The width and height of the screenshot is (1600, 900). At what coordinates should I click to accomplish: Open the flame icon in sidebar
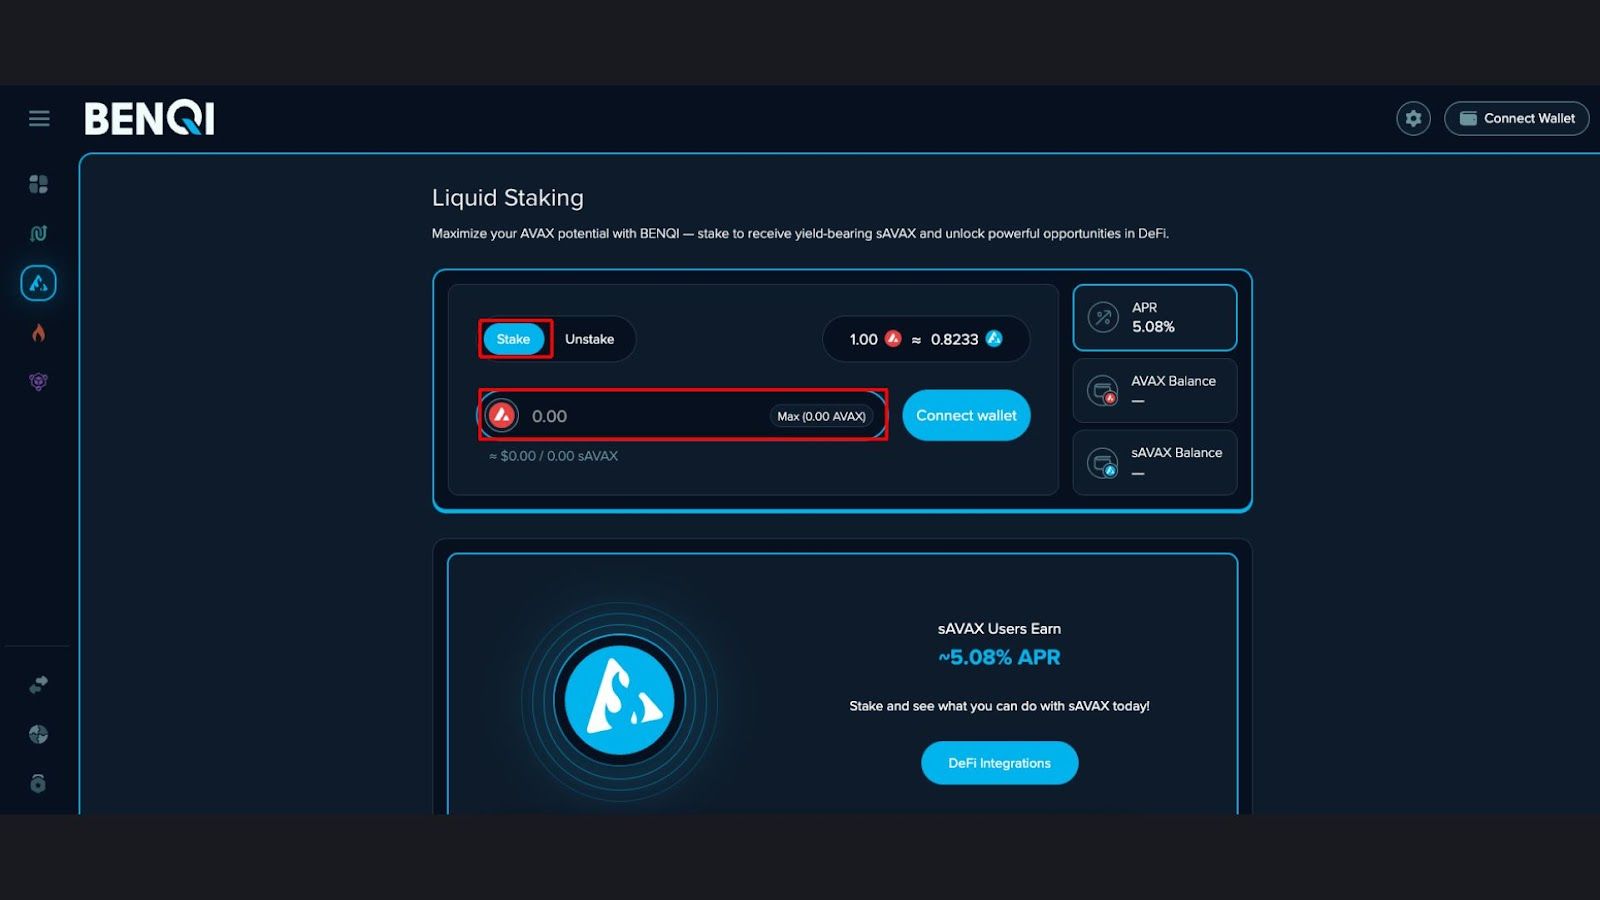pyautogui.click(x=39, y=333)
